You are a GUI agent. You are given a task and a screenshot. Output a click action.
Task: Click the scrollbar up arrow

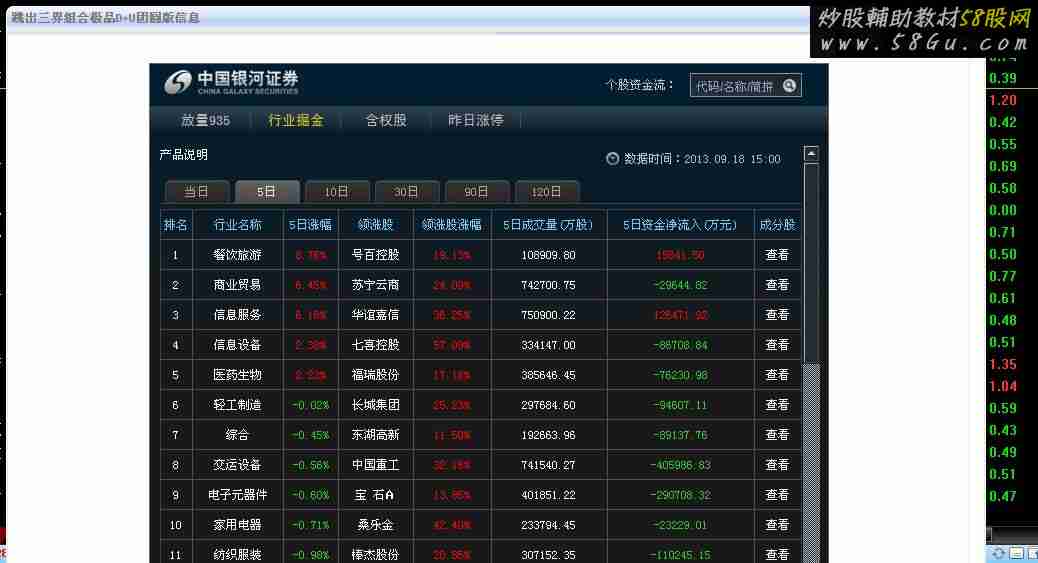tap(811, 154)
